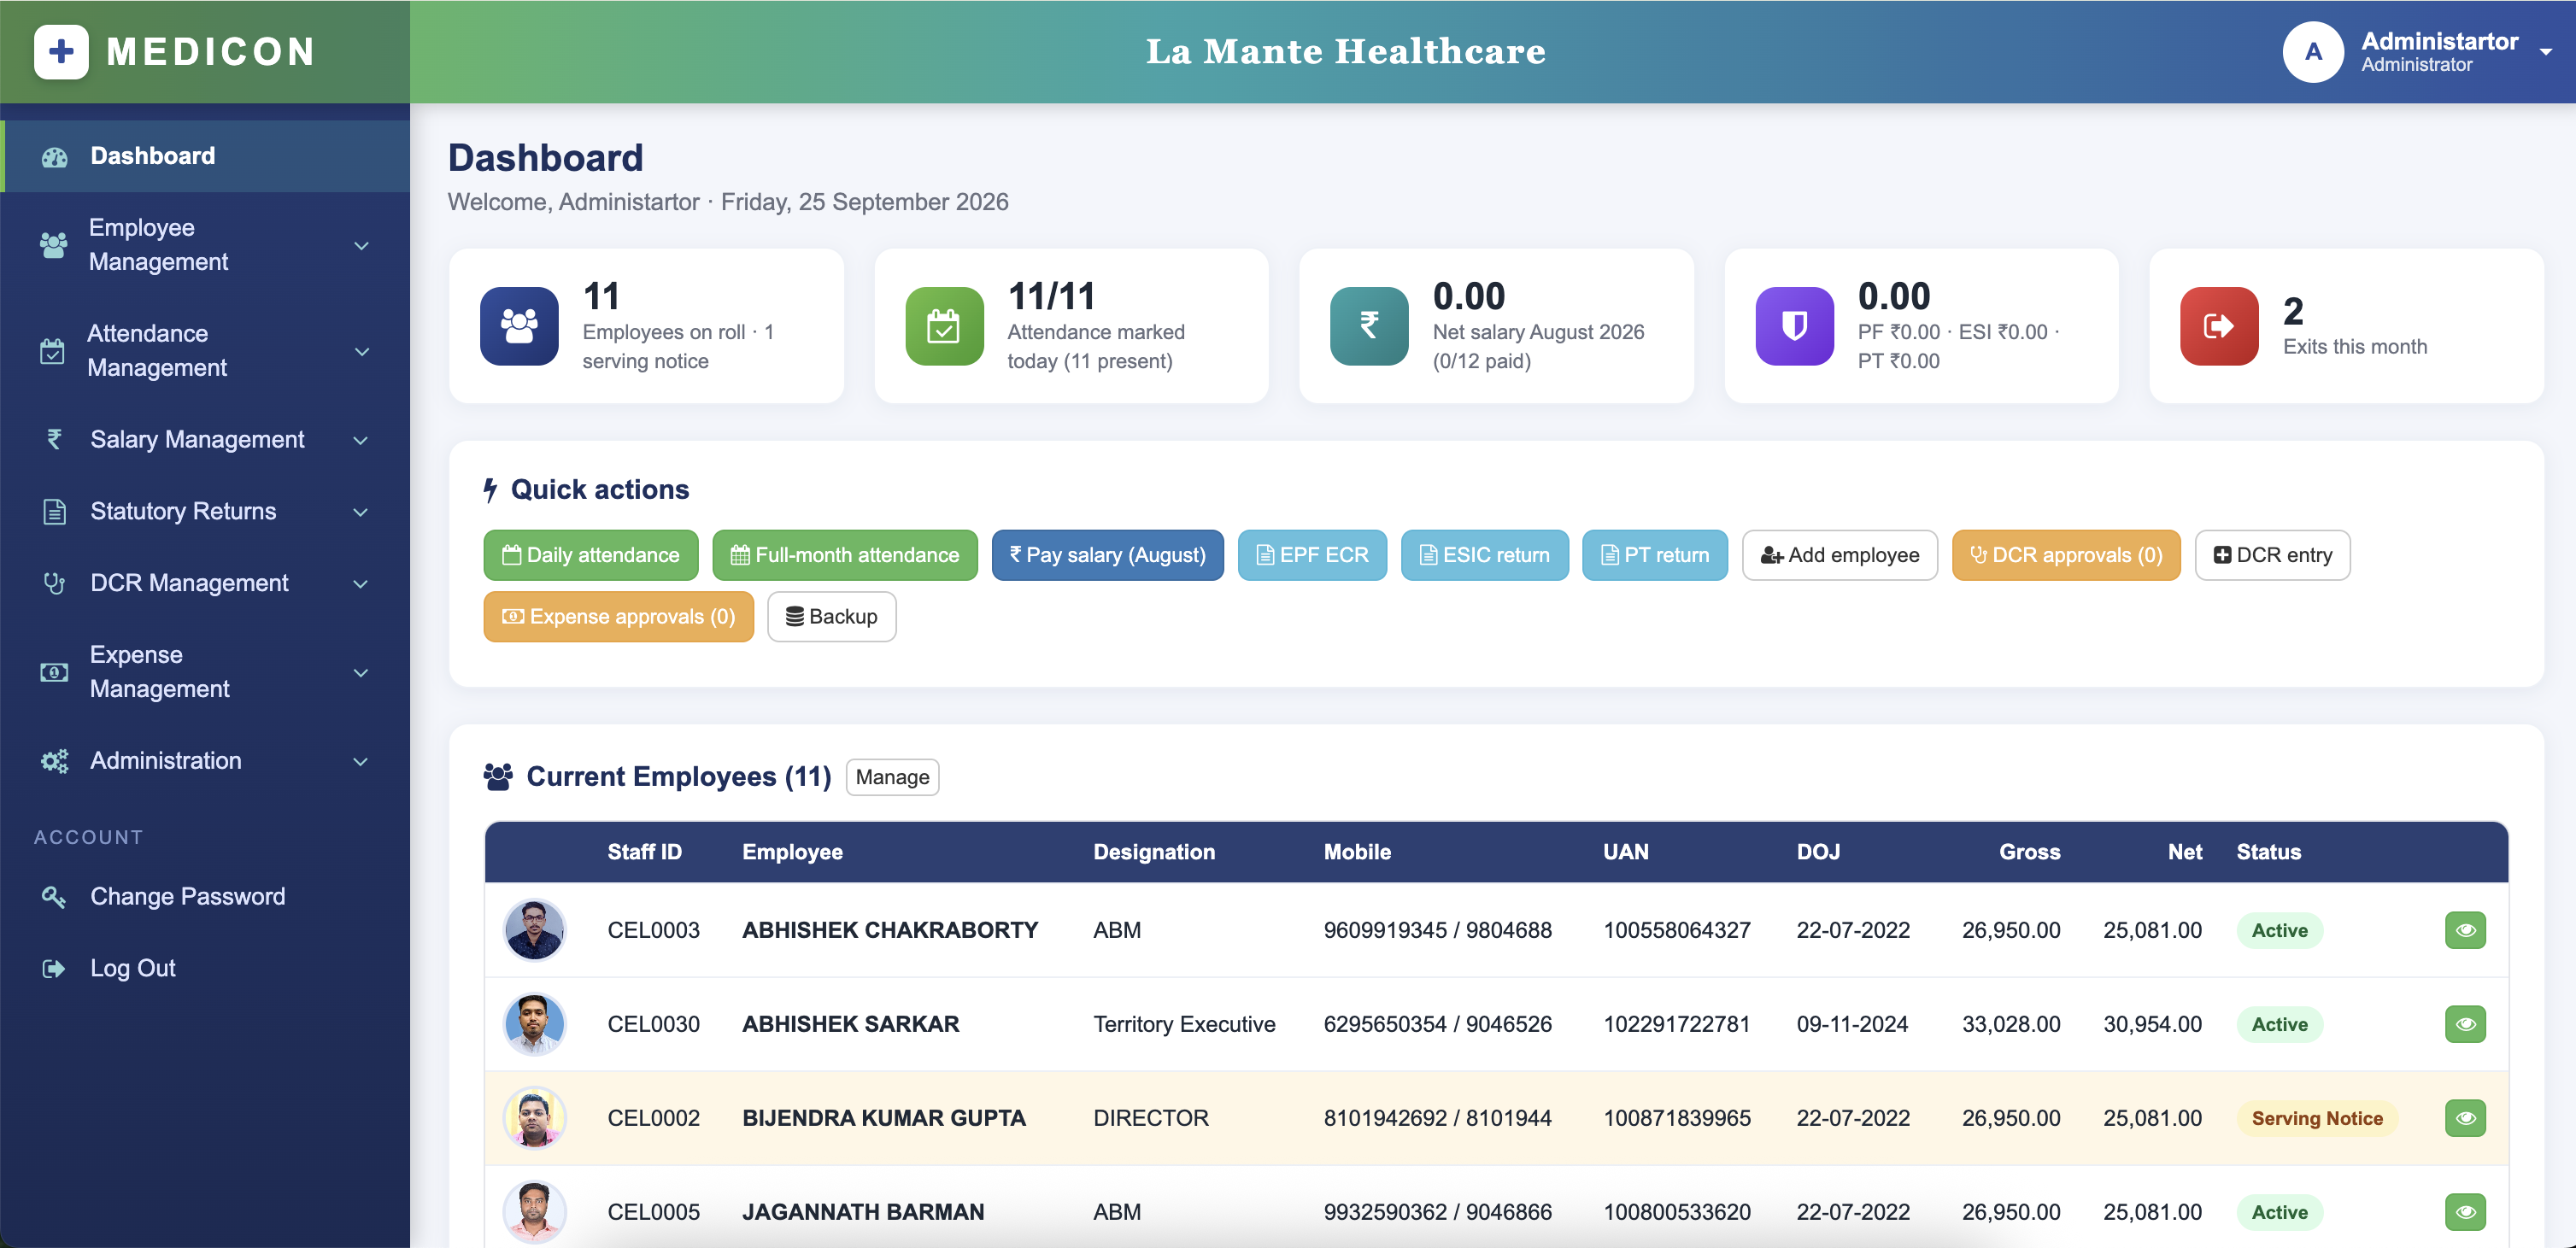Click the blue employees-on-roll card icon
Screen dimensions: 2576x1248
coord(519,326)
